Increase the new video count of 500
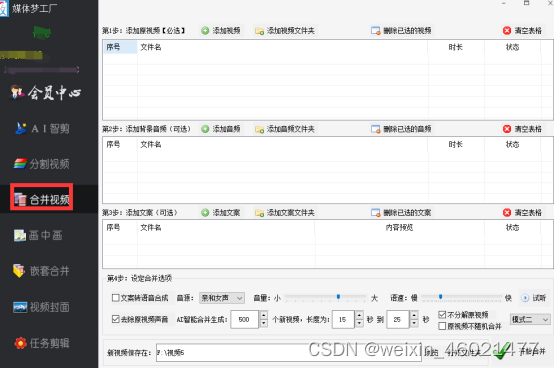This screenshot has width=554, height=368. [264, 315]
